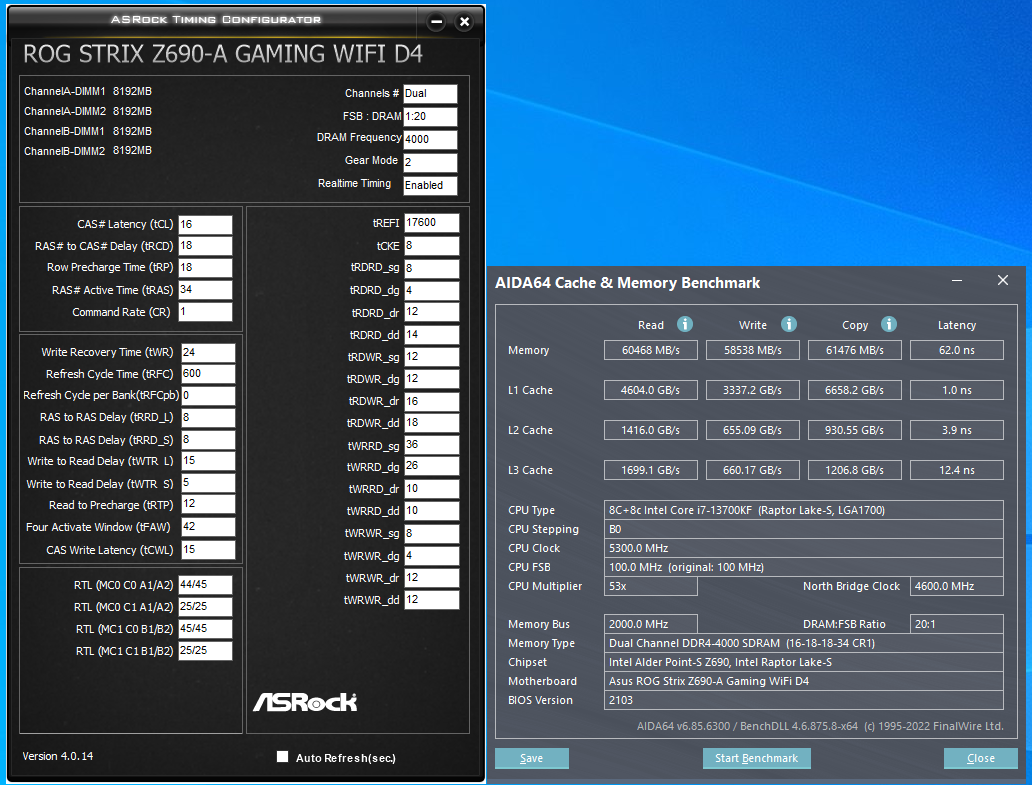Click the RTL (MC0 C0 A1/A2) field
The width and height of the screenshot is (1032, 785).
[205, 585]
